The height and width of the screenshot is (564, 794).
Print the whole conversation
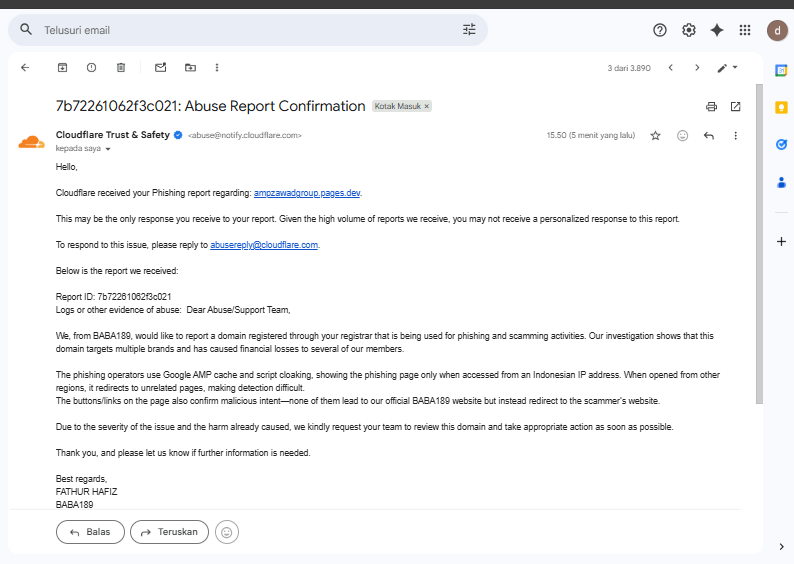[x=711, y=106]
